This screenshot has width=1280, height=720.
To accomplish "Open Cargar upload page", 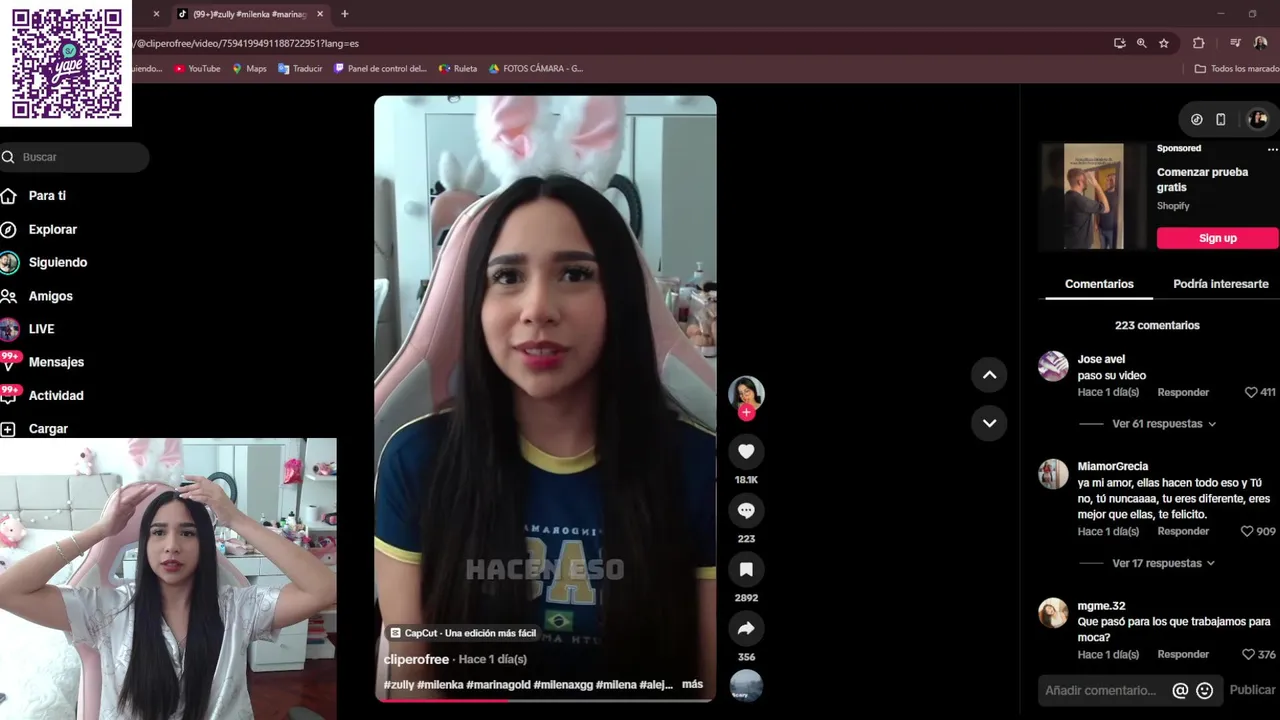I will click(48, 429).
